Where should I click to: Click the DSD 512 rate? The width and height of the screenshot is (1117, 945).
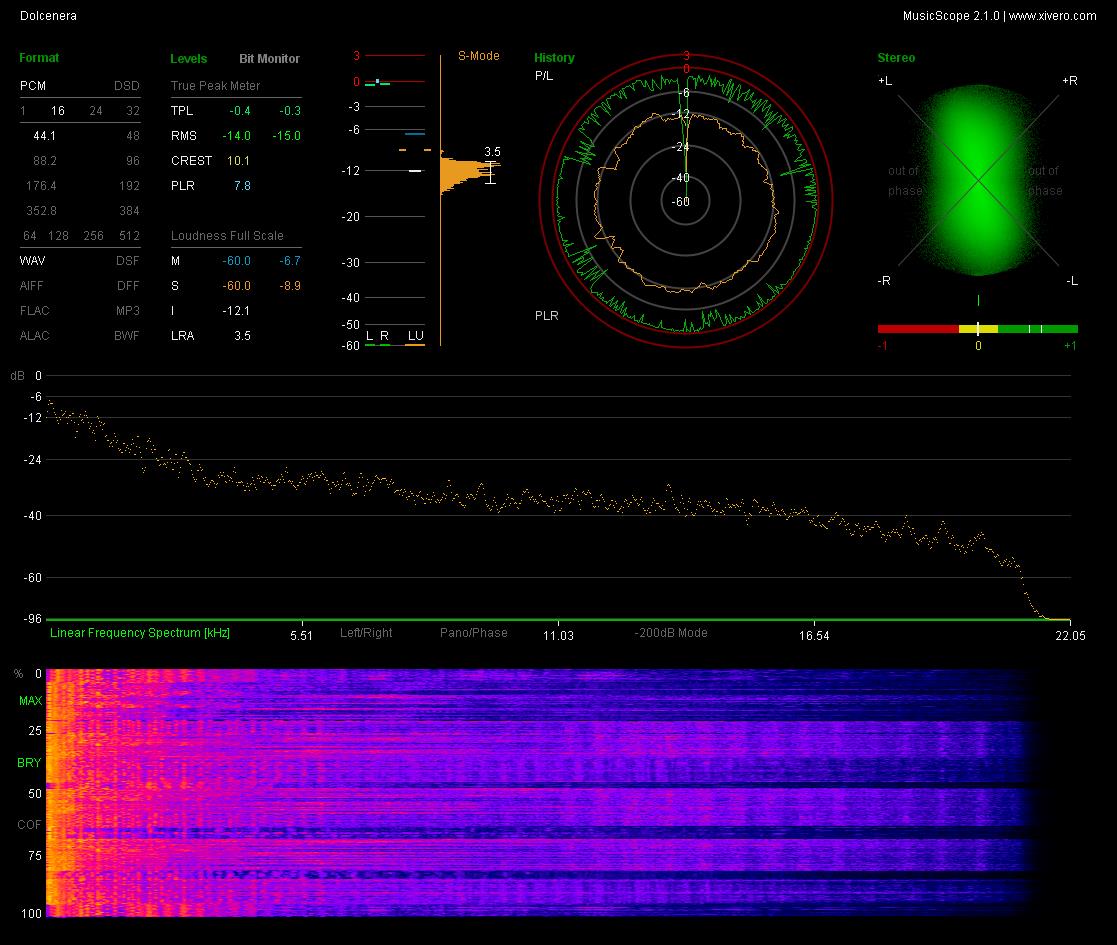pyautogui.click(x=130, y=236)
